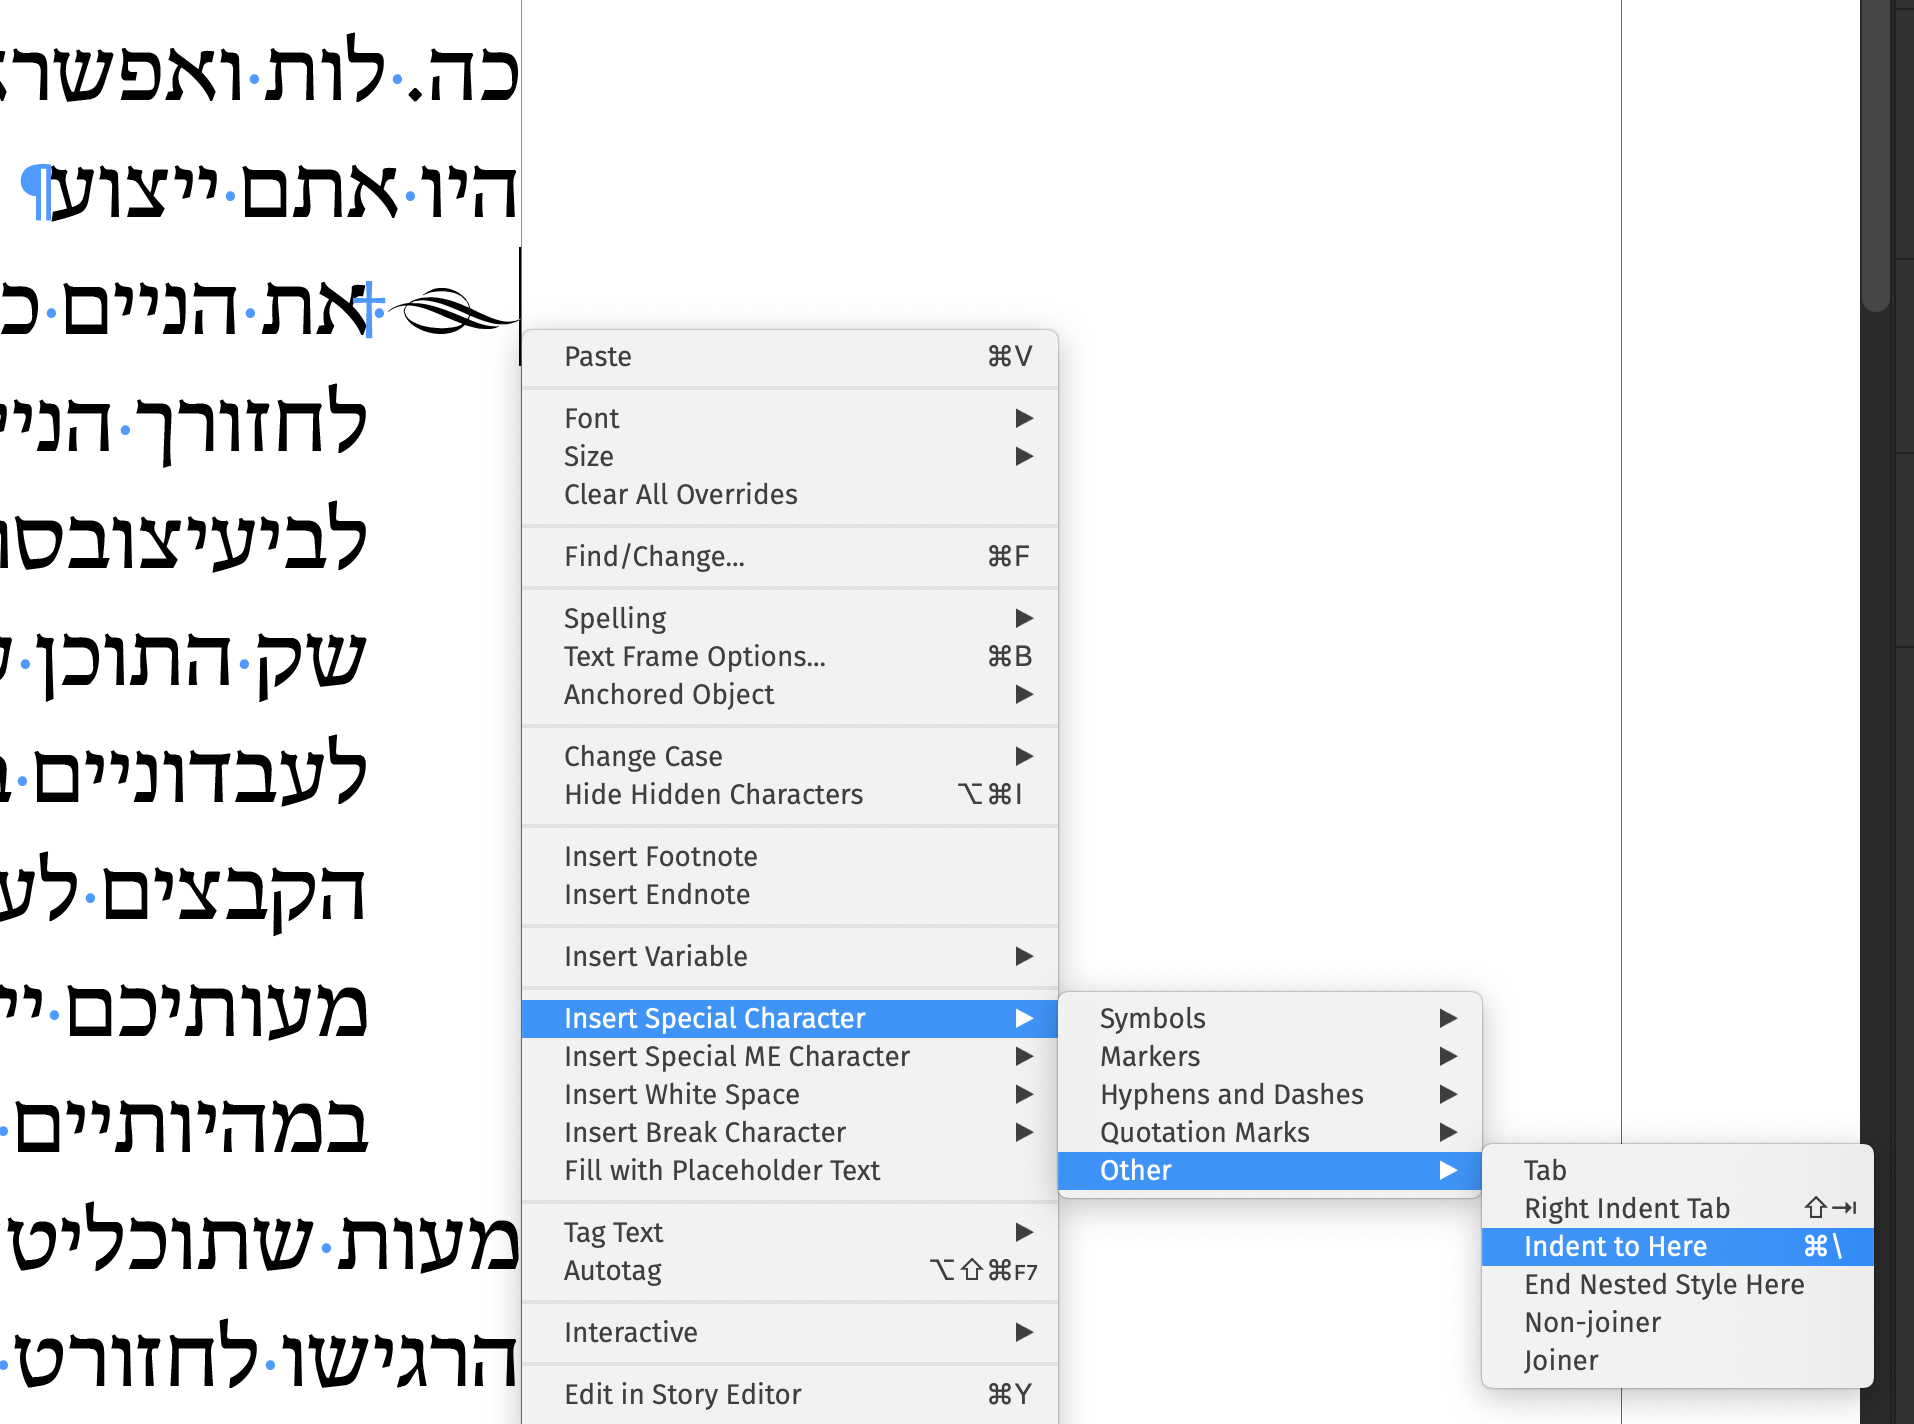Open the Size submenu
This screenshot has height=1424, width=1914.
point(790,456)
